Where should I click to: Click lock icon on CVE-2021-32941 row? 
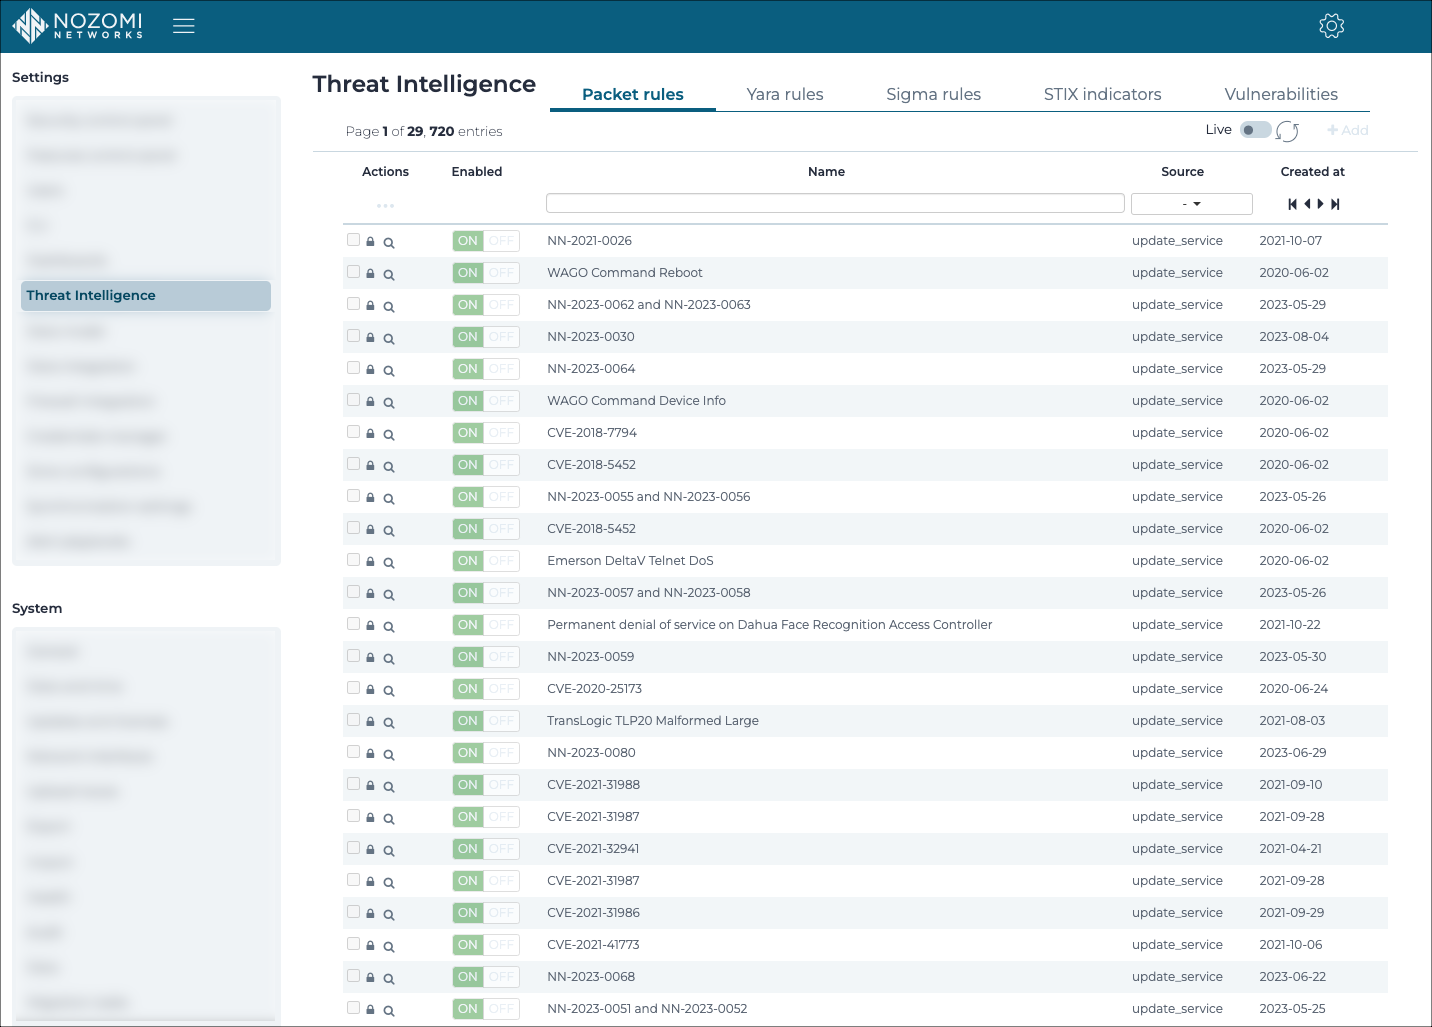370,849
